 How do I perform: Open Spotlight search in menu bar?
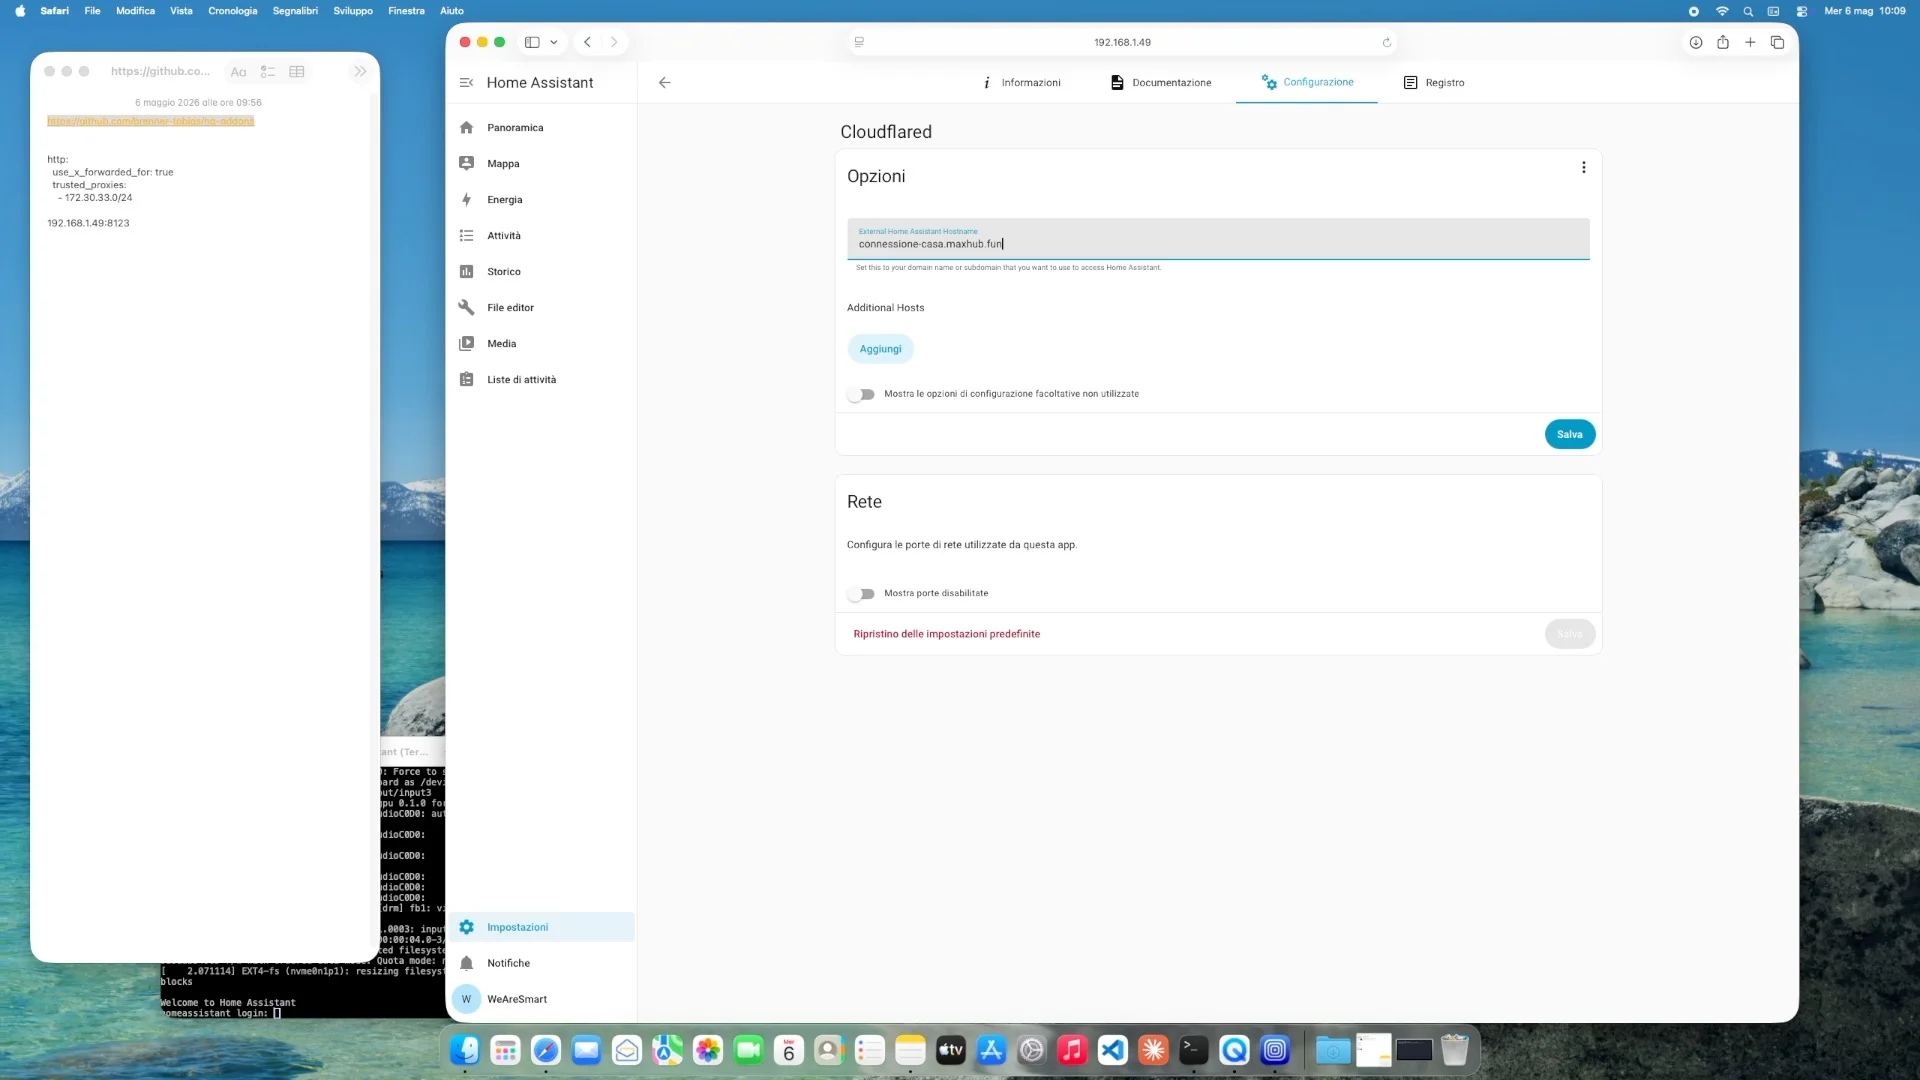pos(1748,11)
